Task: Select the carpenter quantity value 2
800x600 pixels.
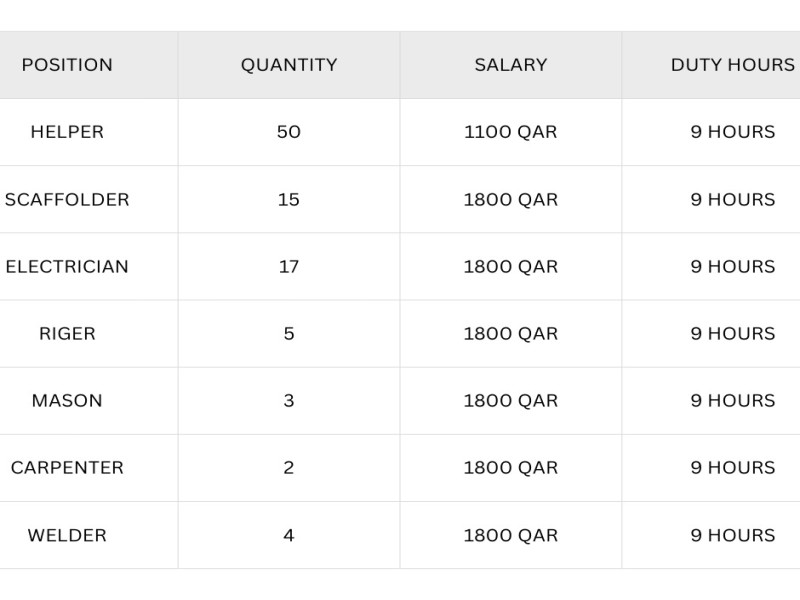Action: (289, 468)
